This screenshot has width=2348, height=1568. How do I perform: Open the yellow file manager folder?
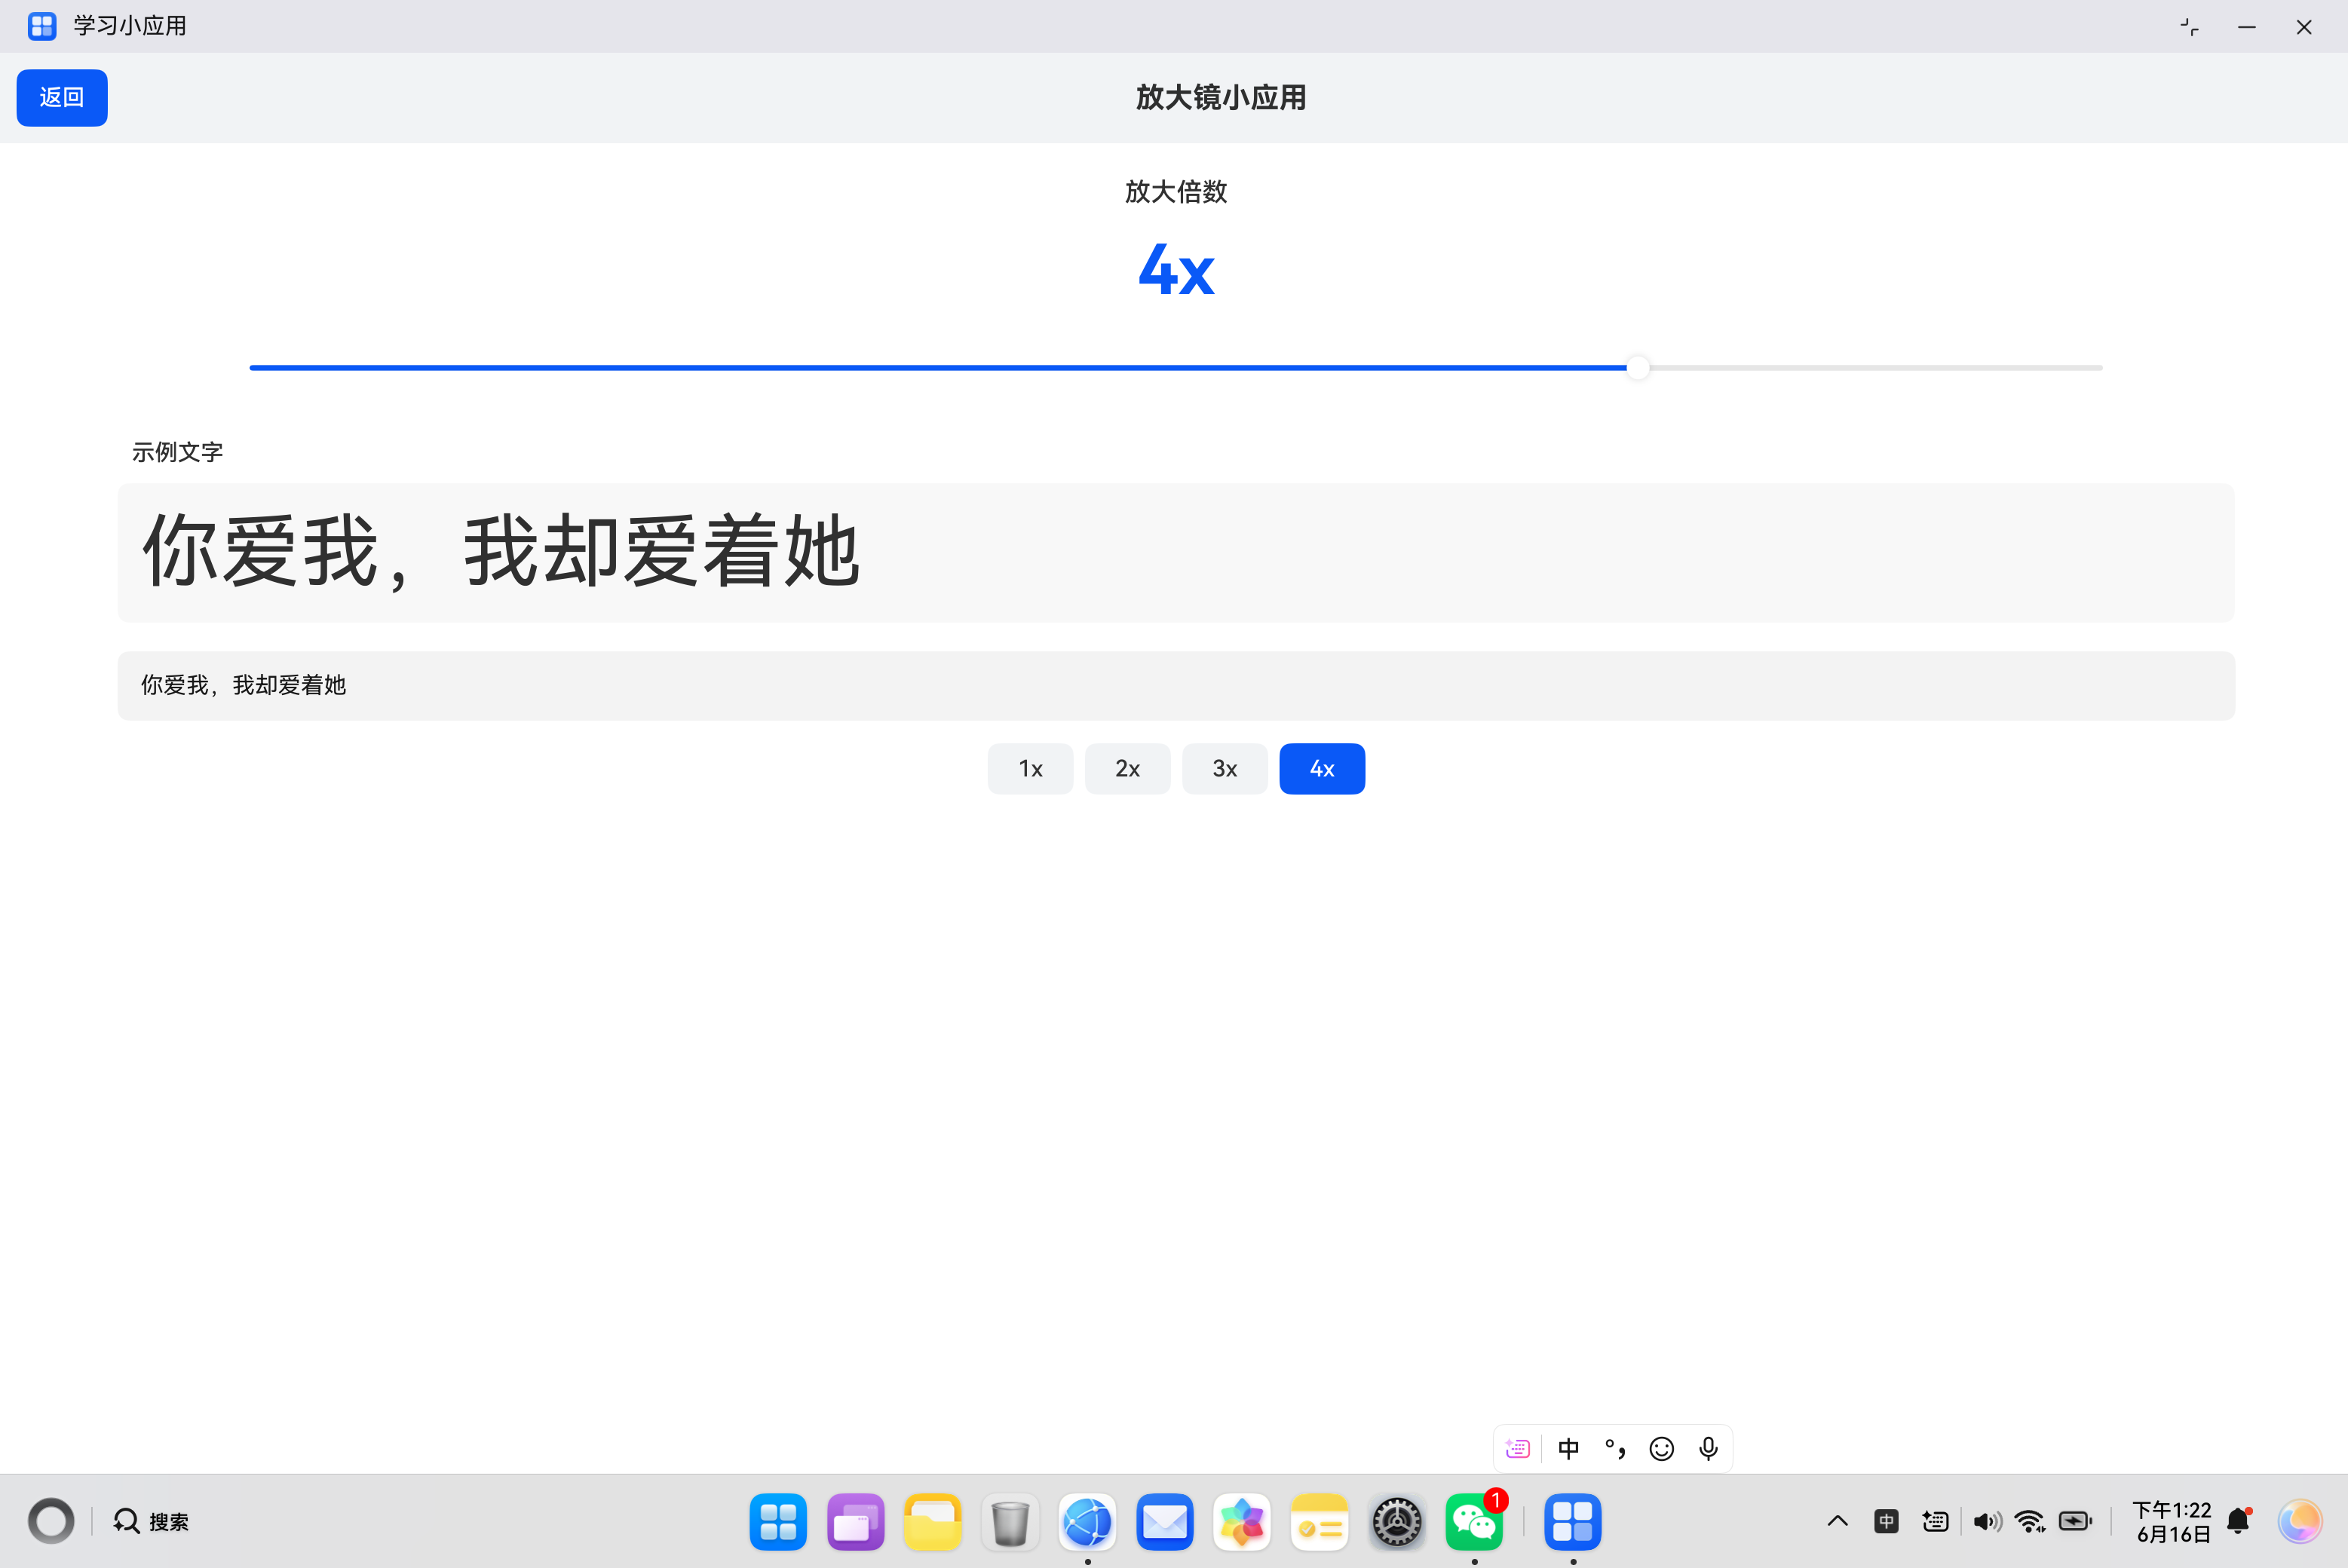(x=933, y=1522)
